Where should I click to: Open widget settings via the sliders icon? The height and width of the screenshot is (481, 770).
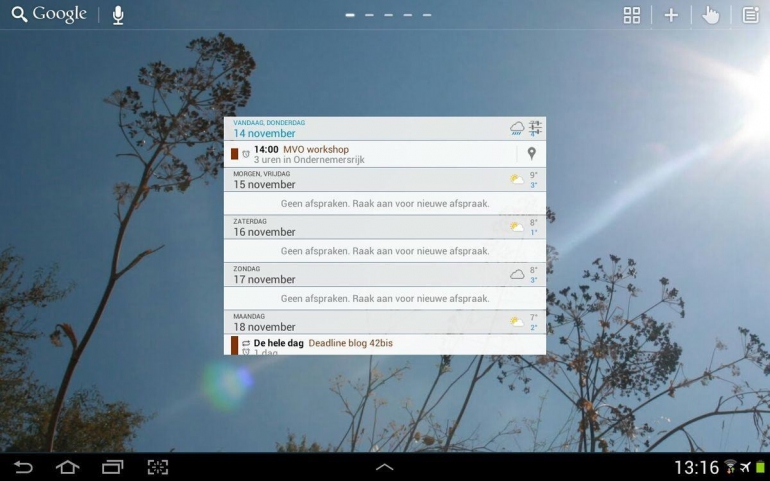point(535,128)
